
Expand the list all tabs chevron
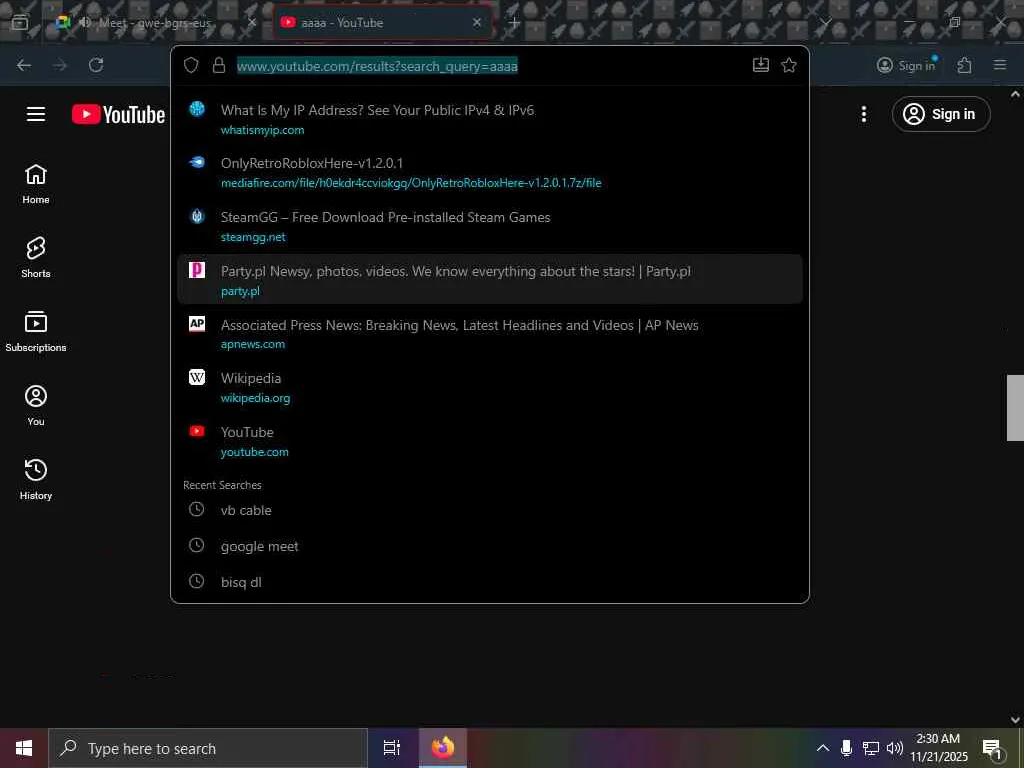825,22
